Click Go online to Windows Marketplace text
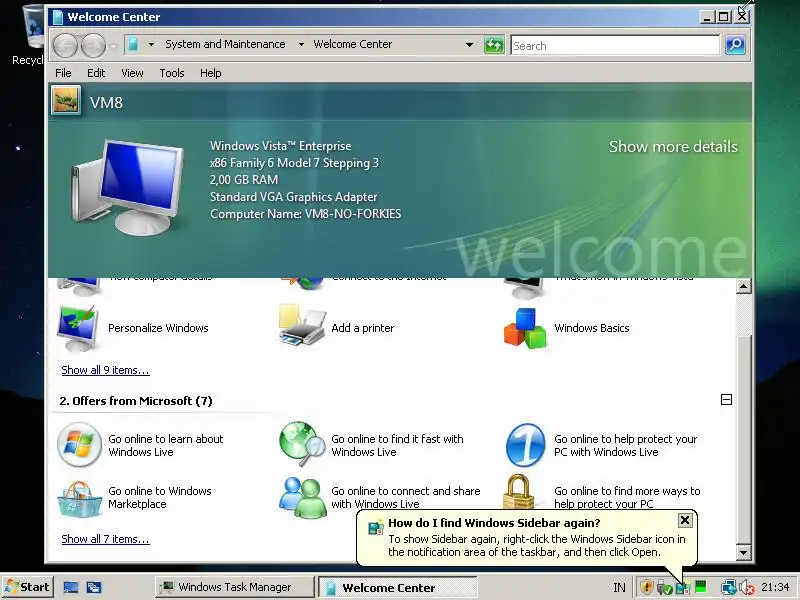The height and width of the screenshot is (600, 800). (160, 497)
